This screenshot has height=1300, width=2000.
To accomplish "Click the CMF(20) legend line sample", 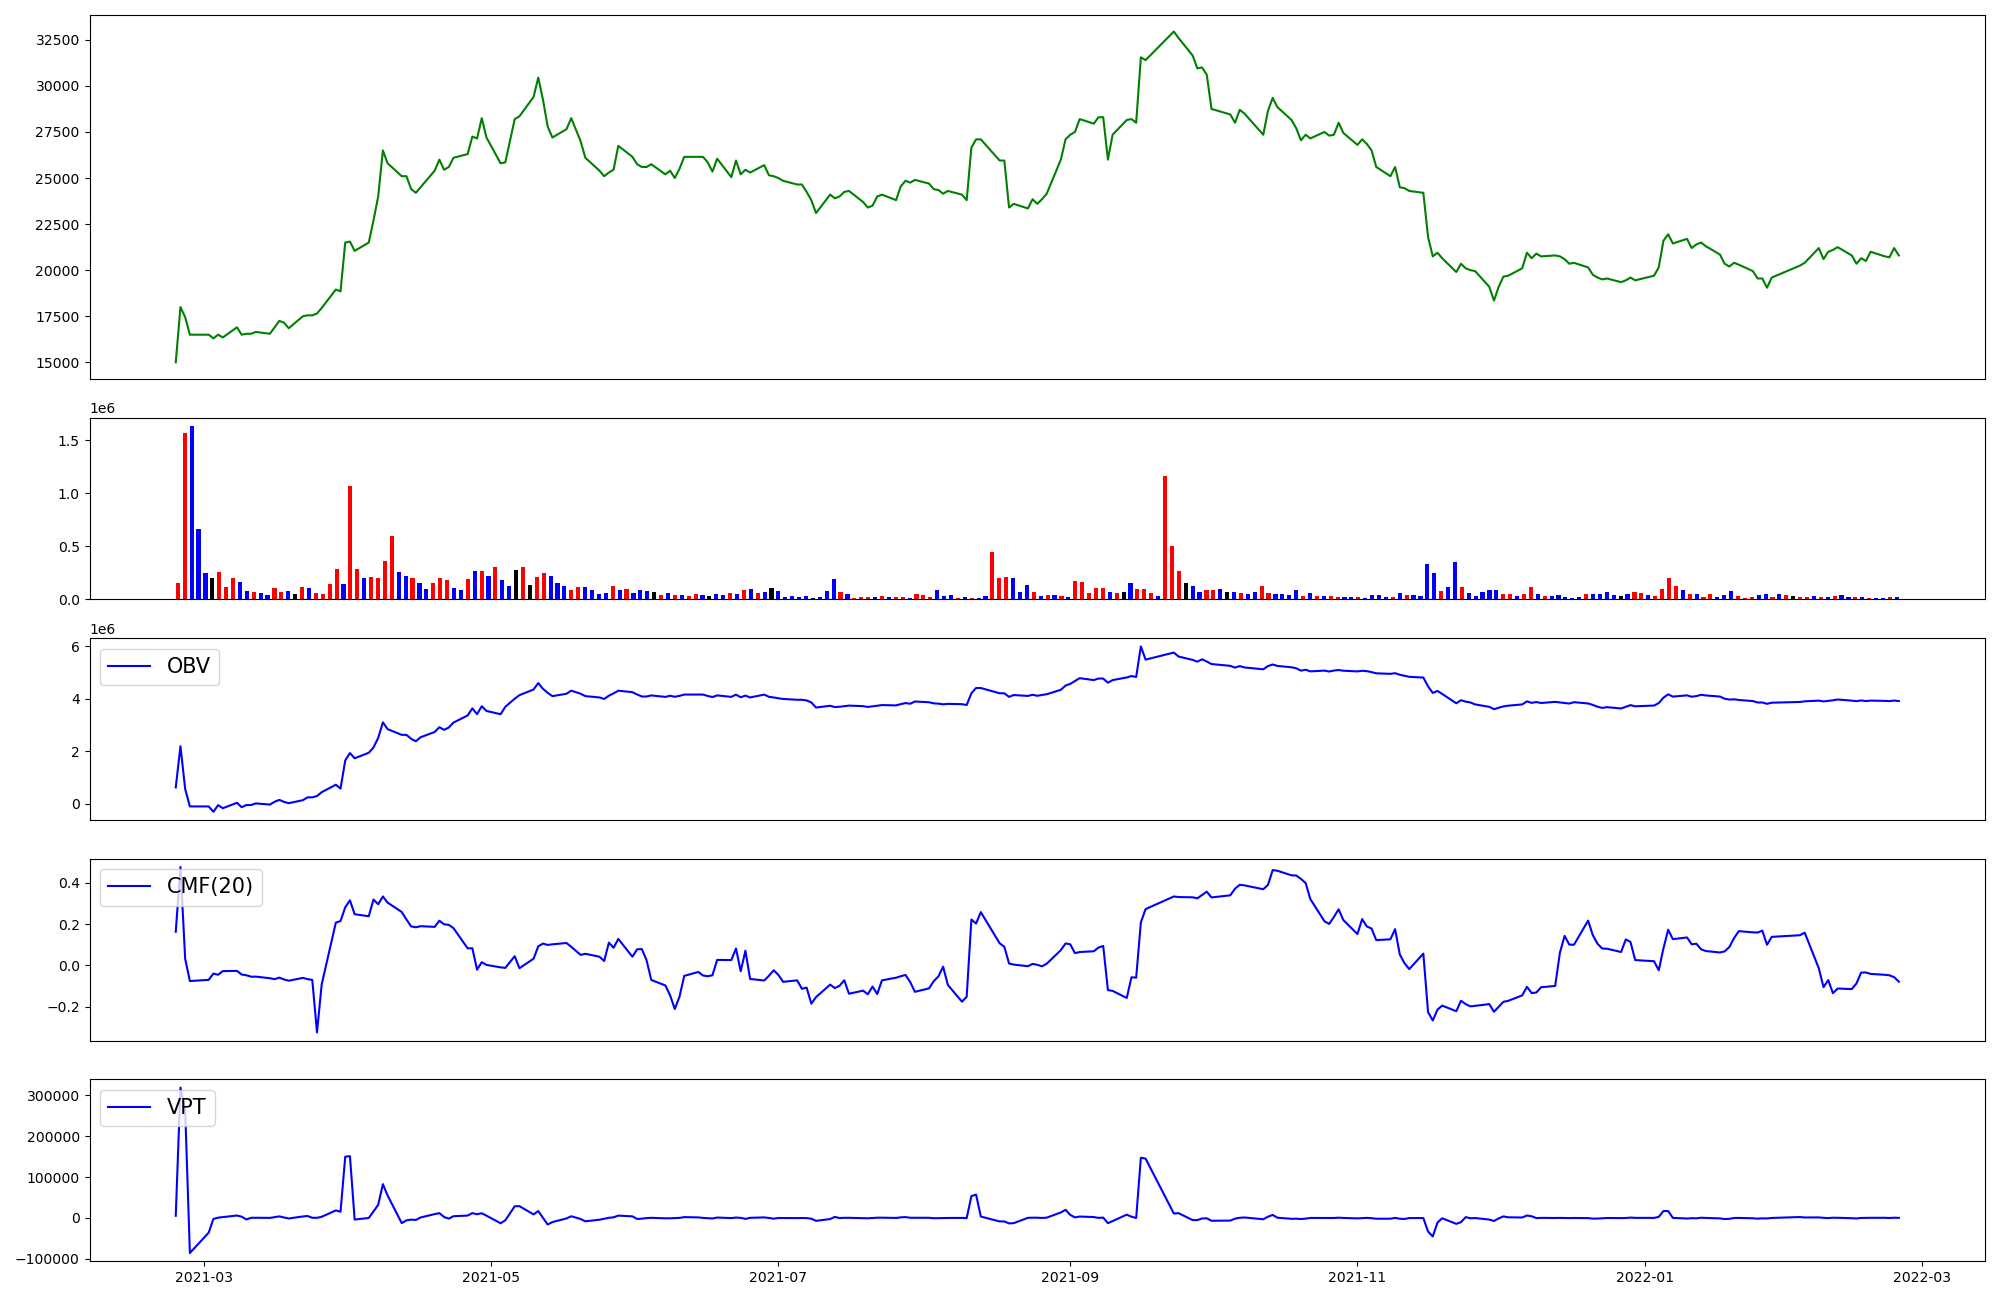I will coord(129,887).
